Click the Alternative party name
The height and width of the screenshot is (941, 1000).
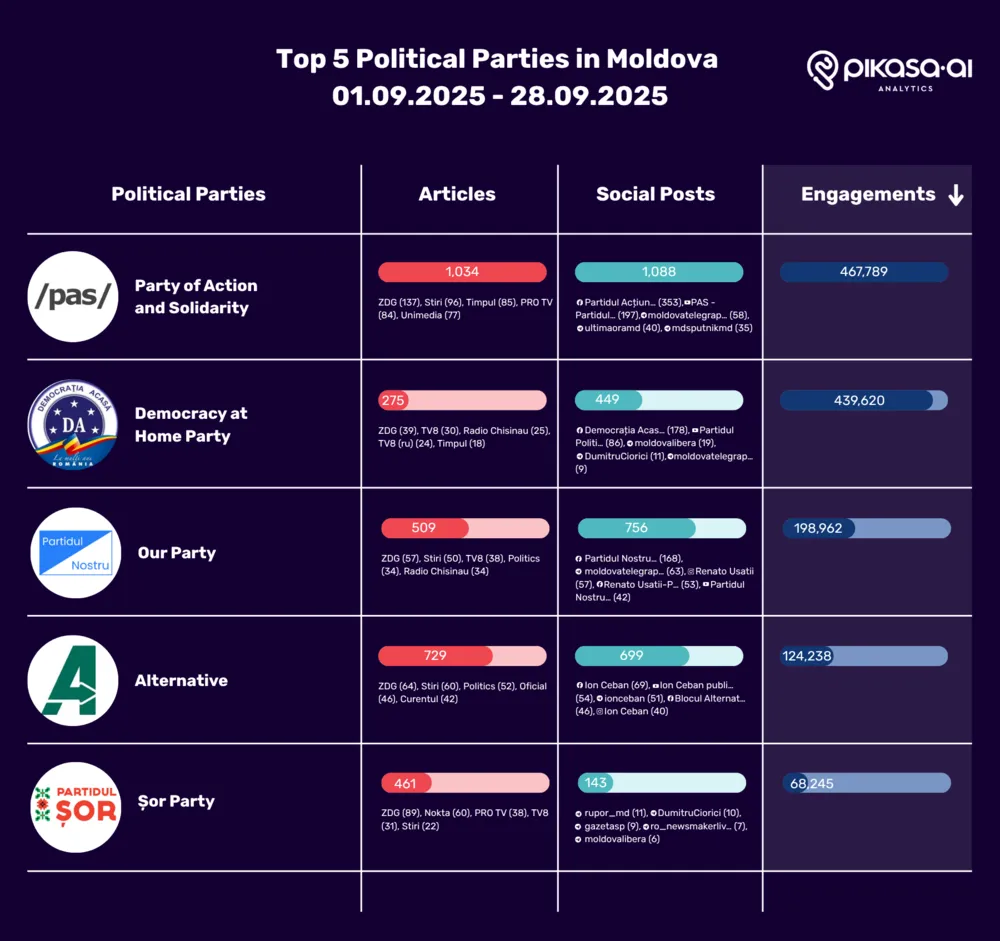(x=181, y=680)
